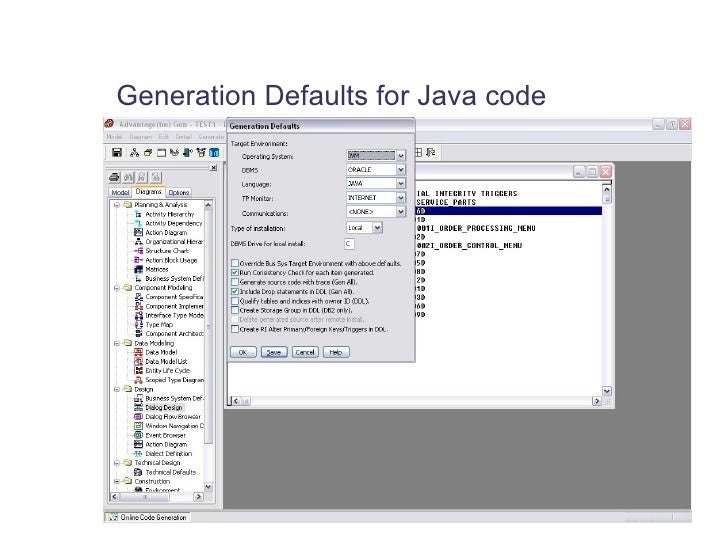Uncheck Run Consistency Check for each item
This screenshot has width=728, height=546.
[x=235, y=273]
